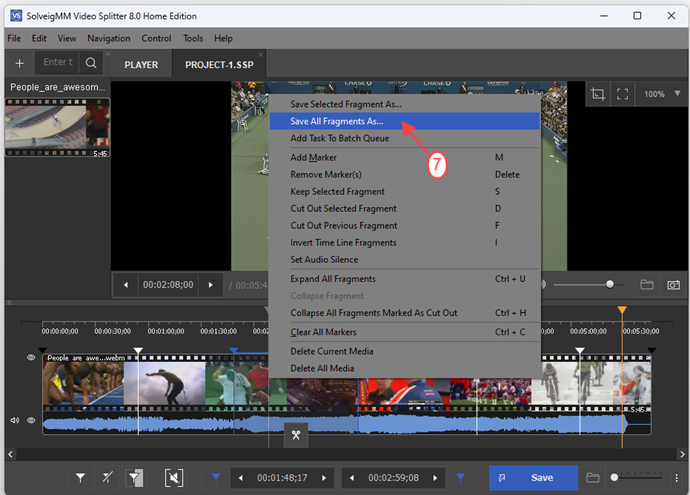Select Remove Marker(s) menu entry

(404, 175)
